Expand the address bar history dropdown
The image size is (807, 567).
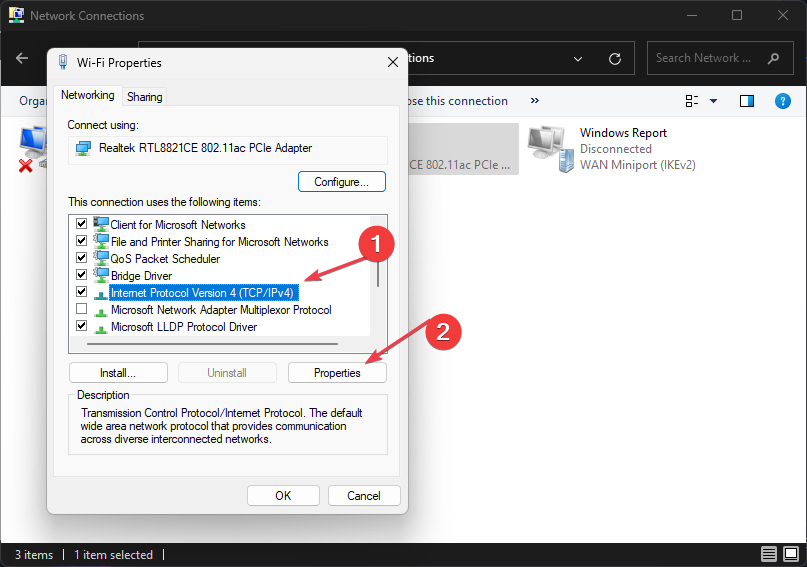click(578, 59)
